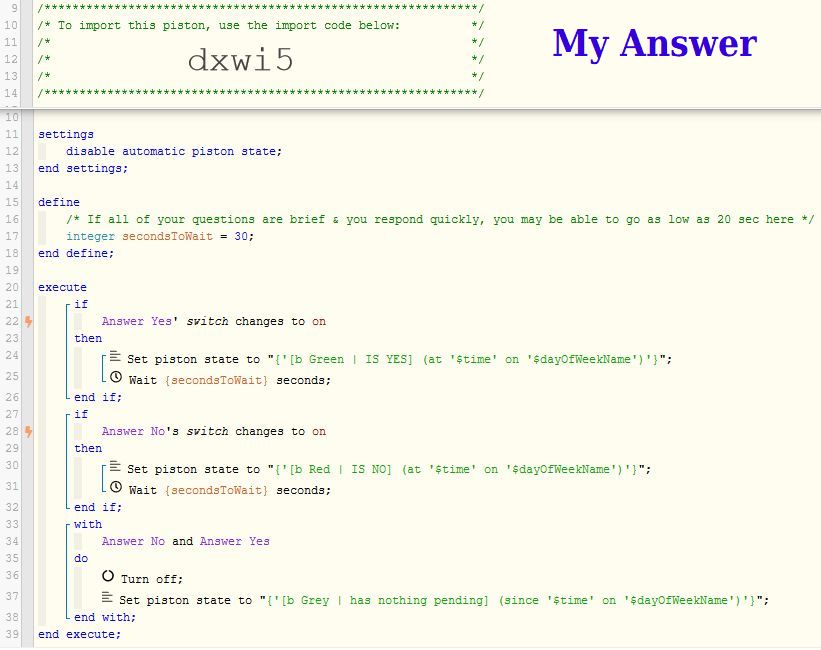This screenshot has height=650, width=821.
Task: Click the 'settings' keyword on line 11
Action: click(66, 135)
